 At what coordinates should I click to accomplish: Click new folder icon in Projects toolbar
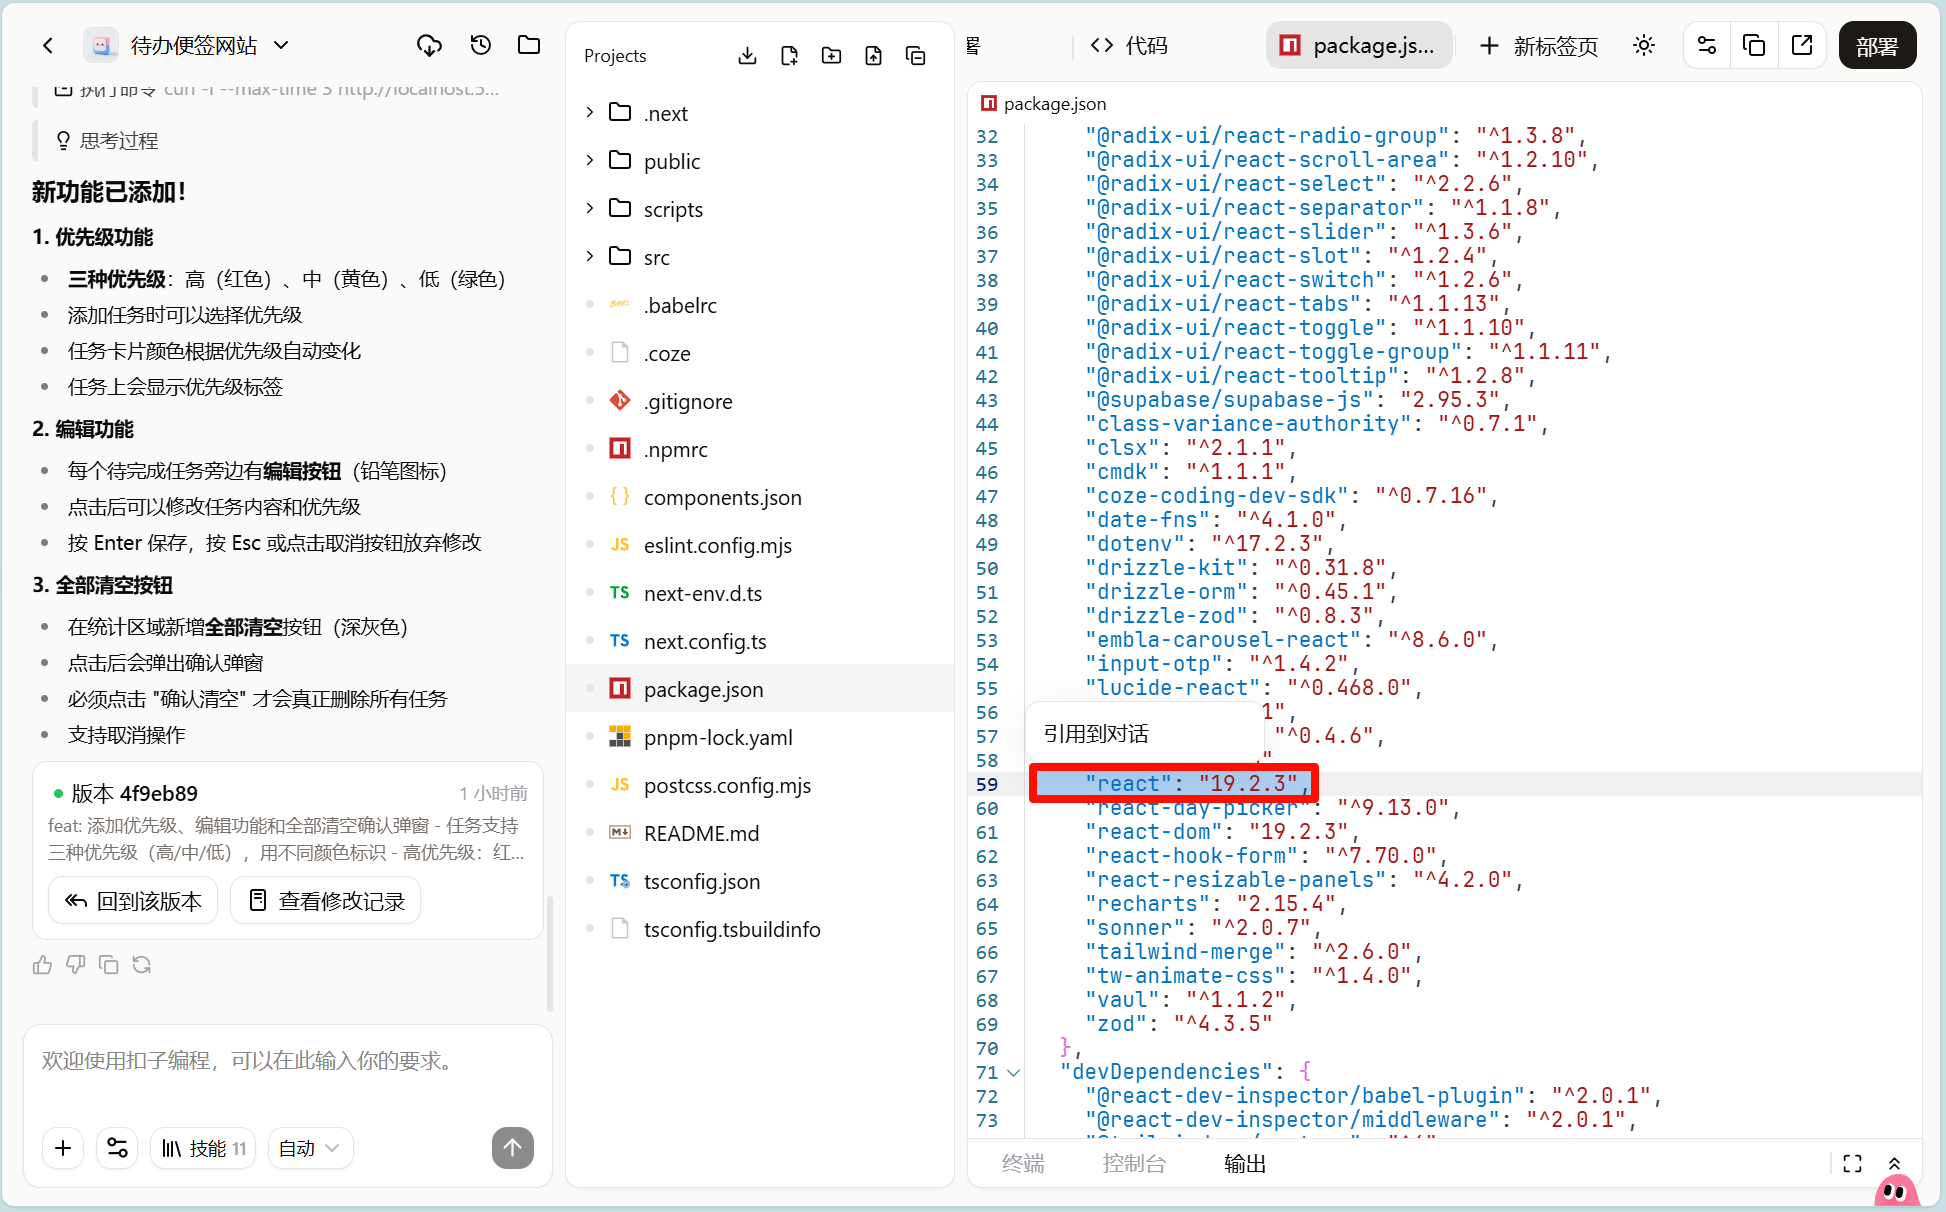tap(831, 56)
